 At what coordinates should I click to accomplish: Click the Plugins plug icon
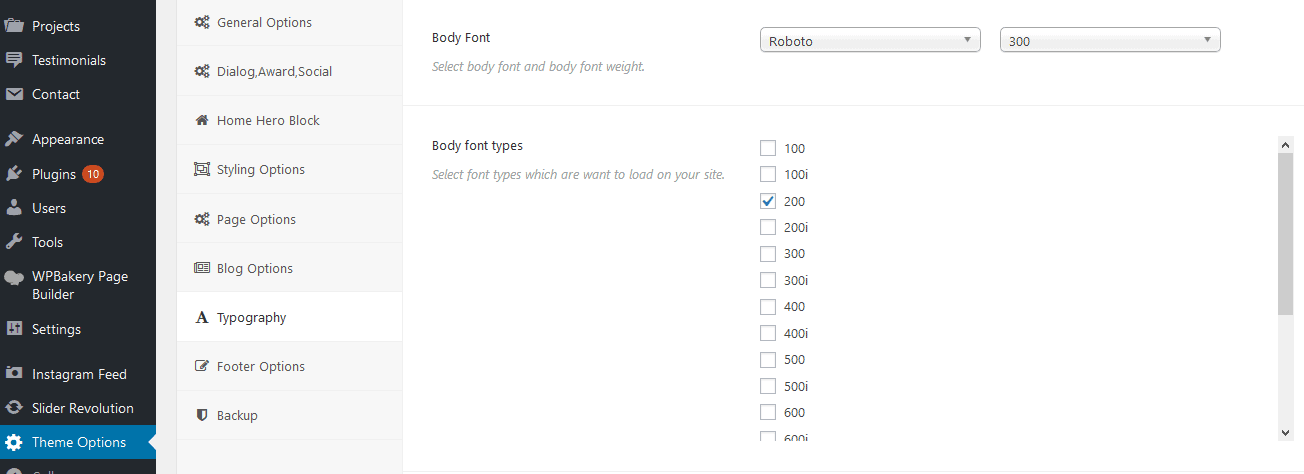14,174
